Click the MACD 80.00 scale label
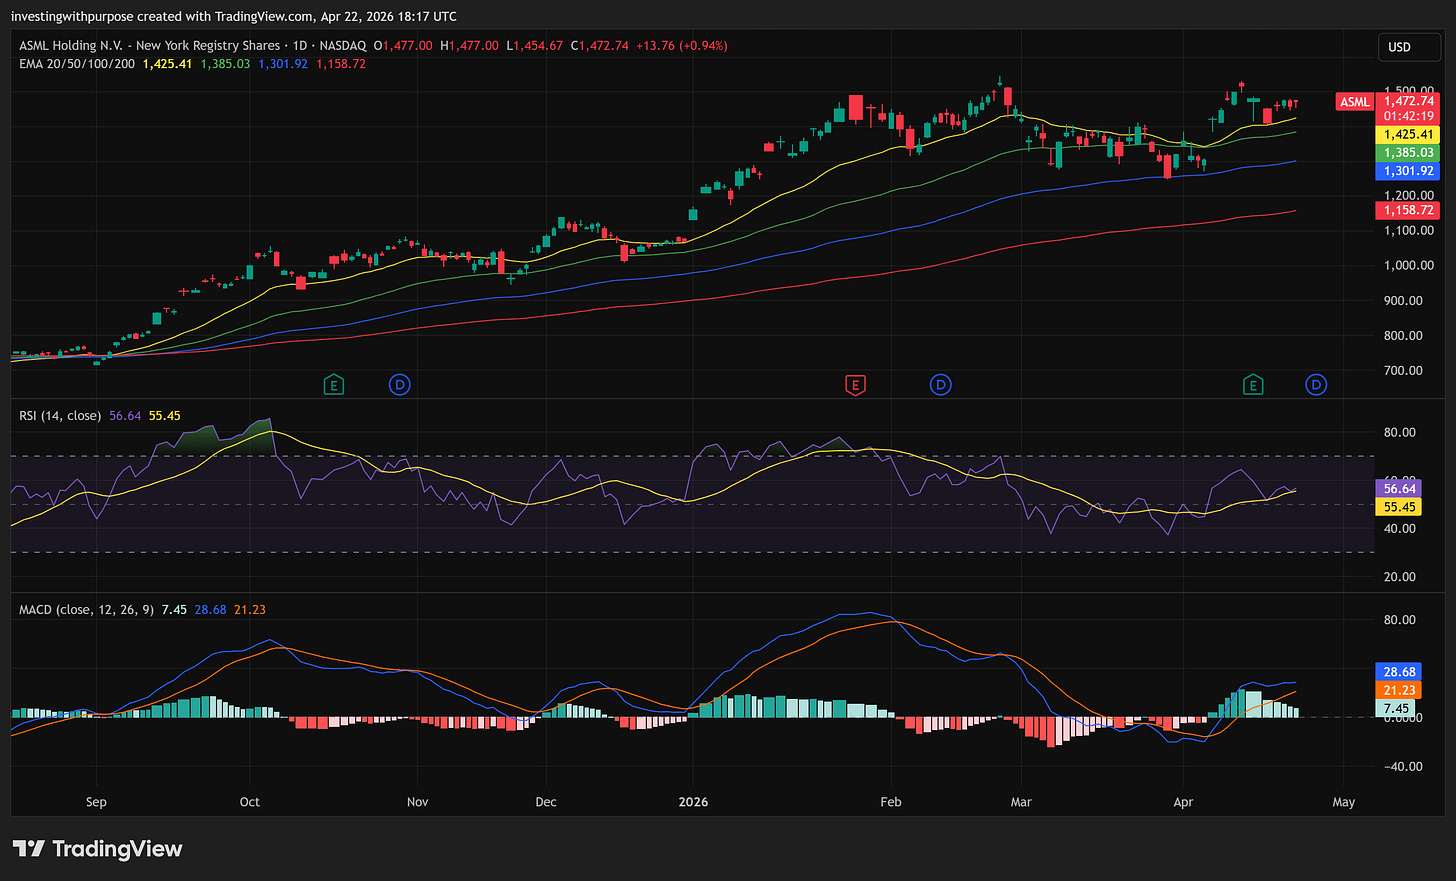Viewport: 1456px width, 881px height. click(1400, 620)
